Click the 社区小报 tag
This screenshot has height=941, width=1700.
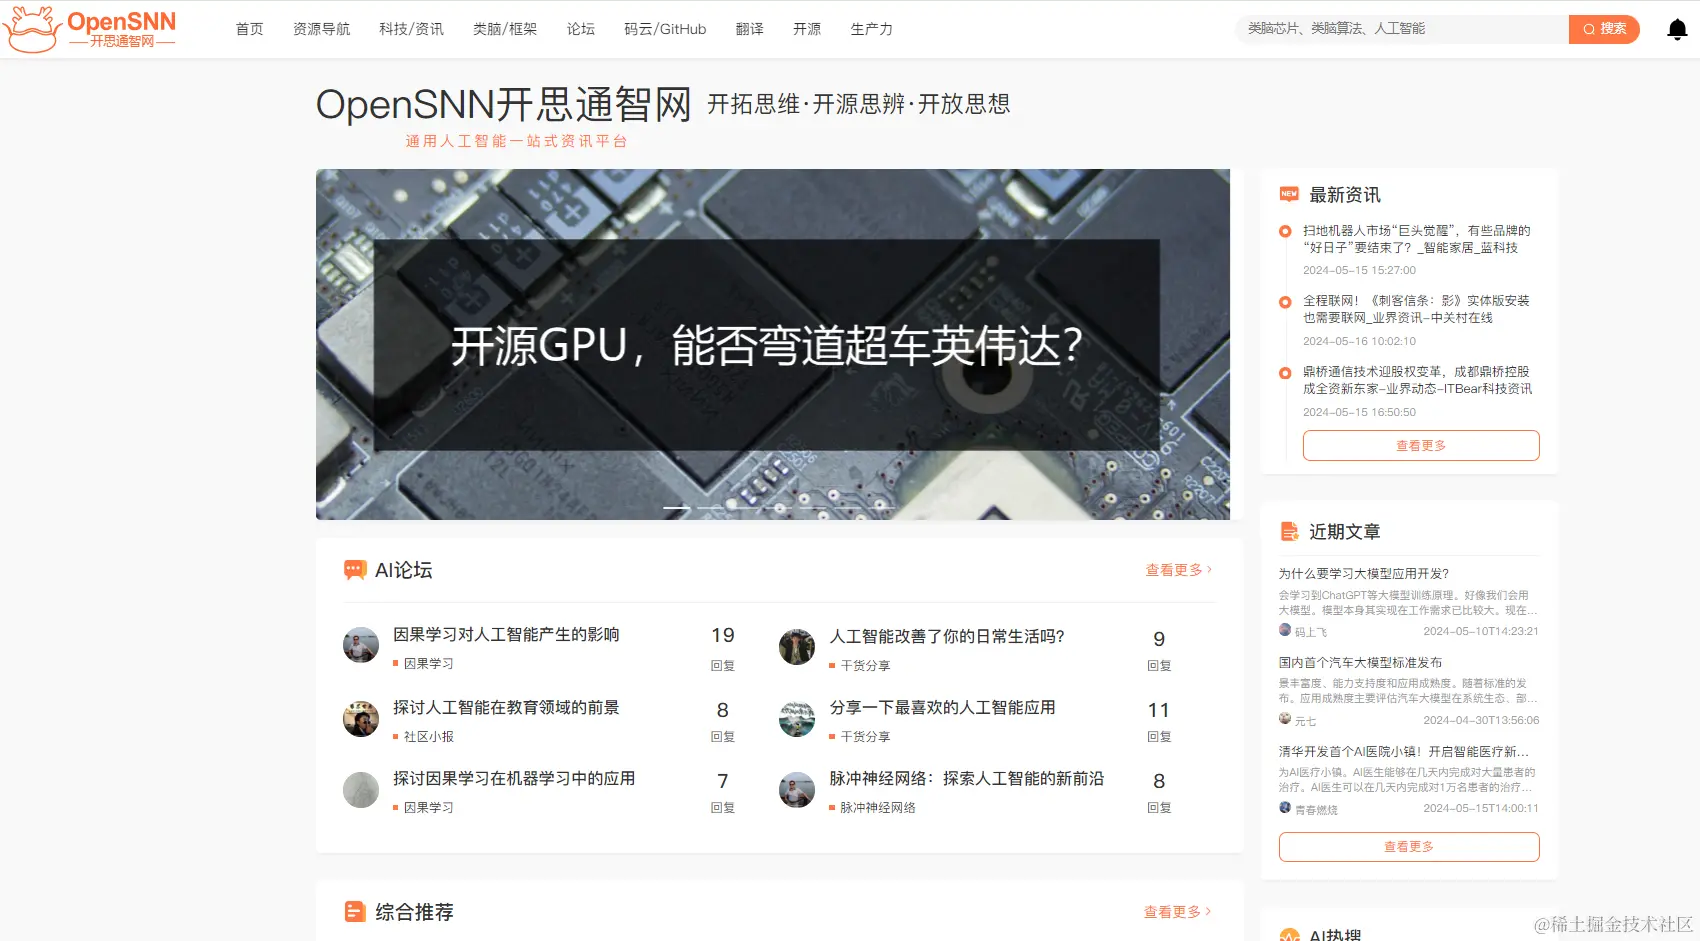pyautogui.click(x=428, y=736)
